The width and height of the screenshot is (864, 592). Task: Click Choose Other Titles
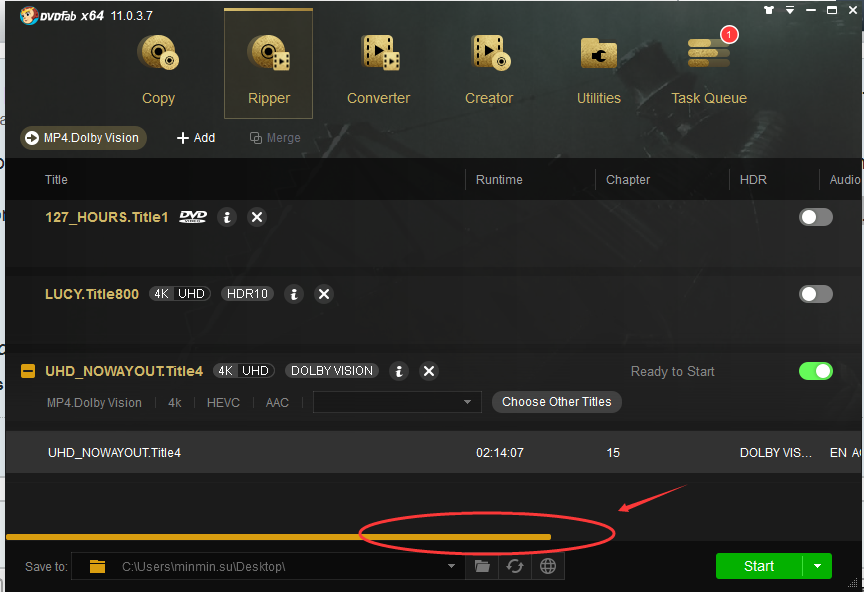[x=557, y=402]
